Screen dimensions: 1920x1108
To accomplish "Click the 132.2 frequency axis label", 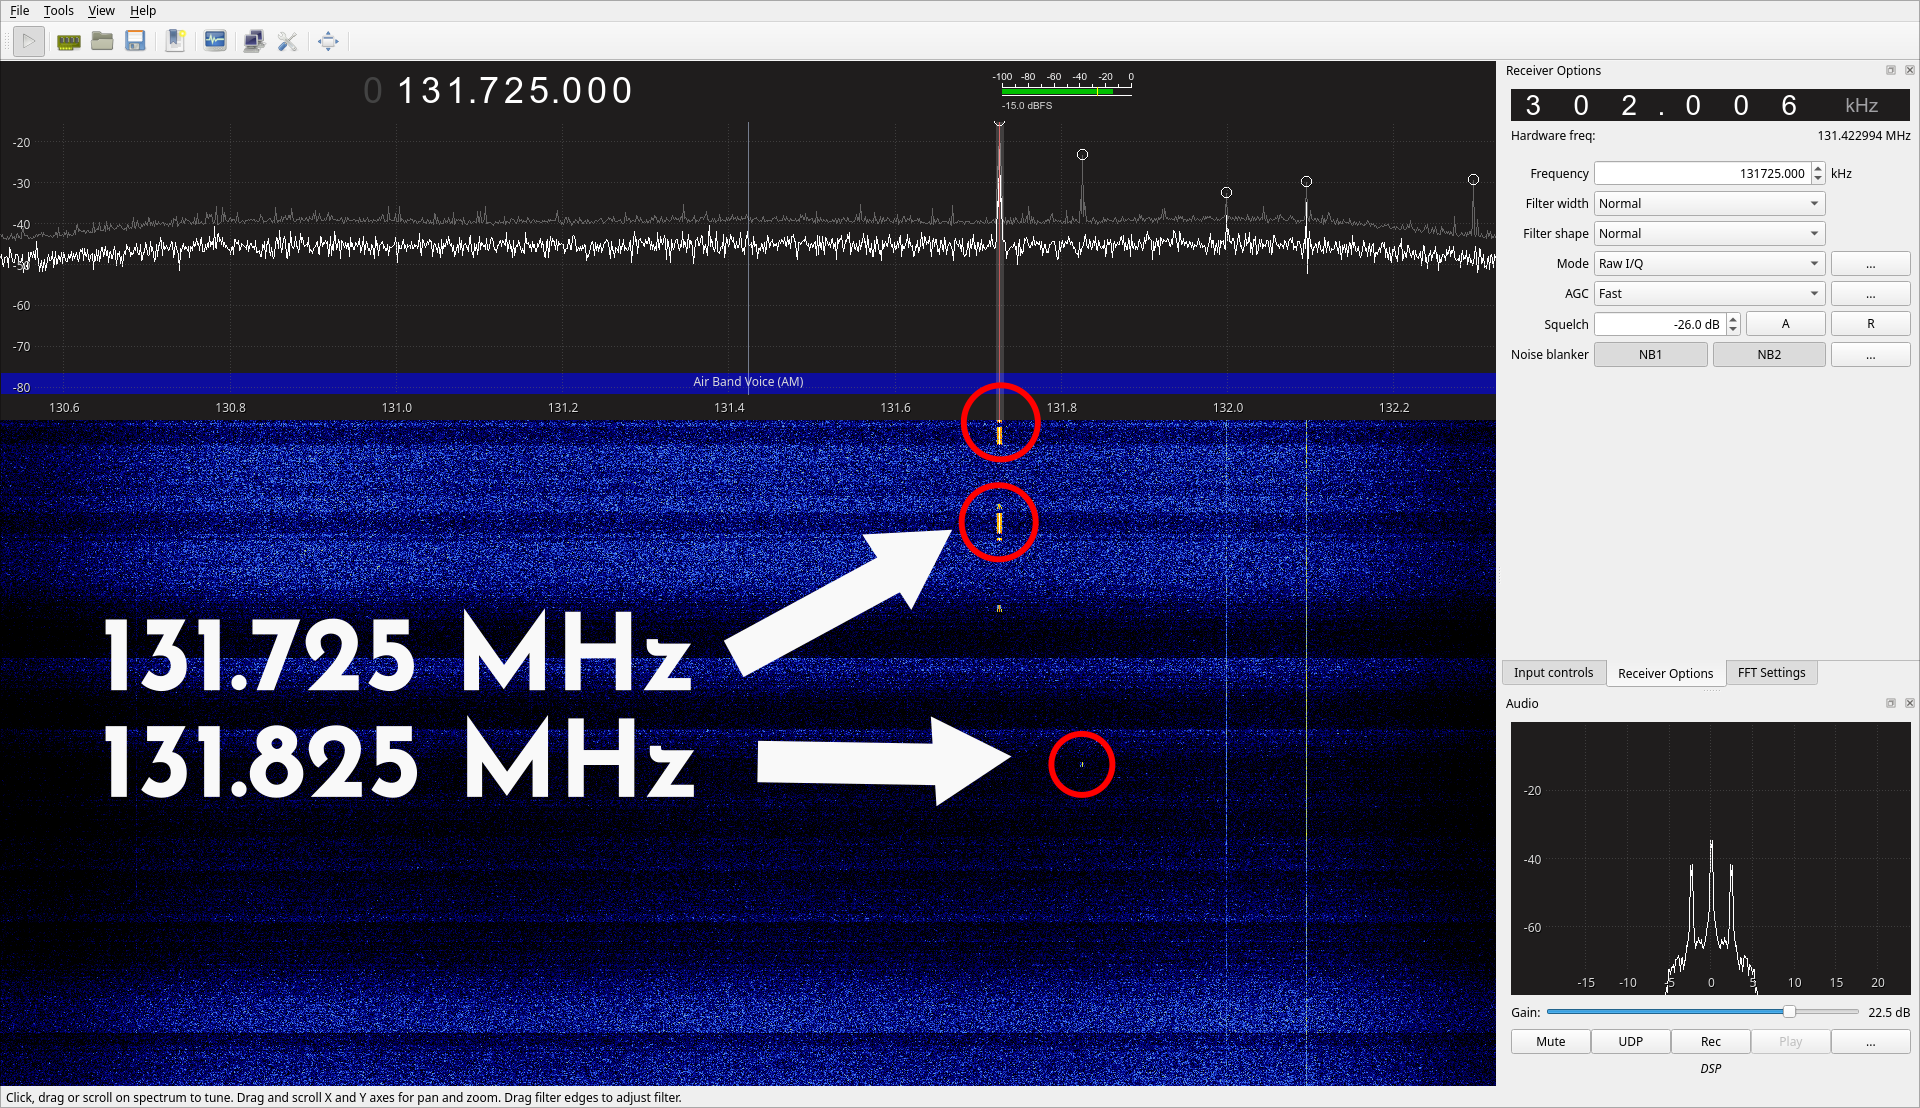I will (1394, 408).
